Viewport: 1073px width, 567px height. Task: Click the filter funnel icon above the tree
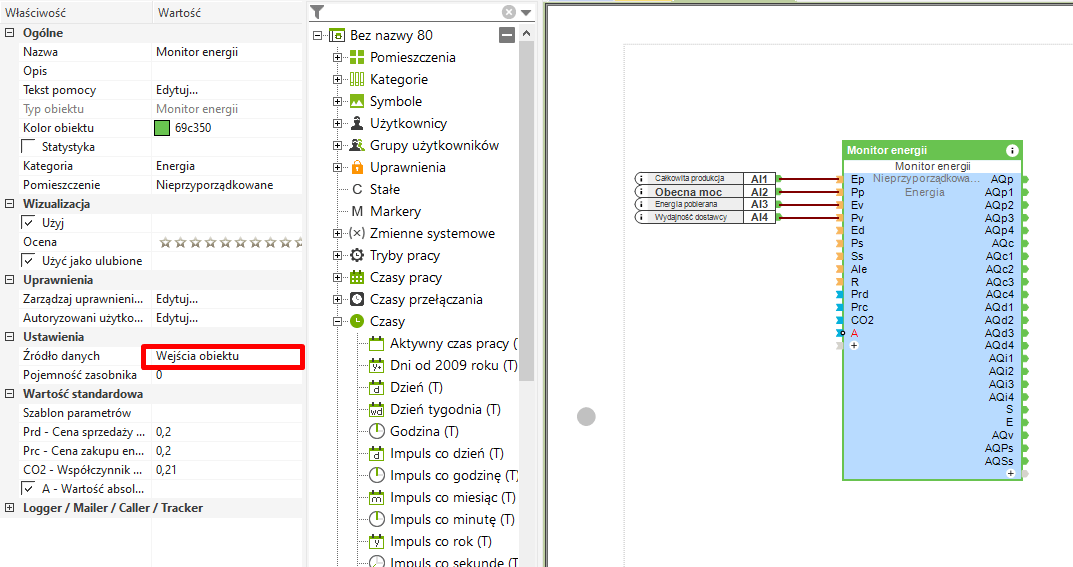click(x=317, y=12)
